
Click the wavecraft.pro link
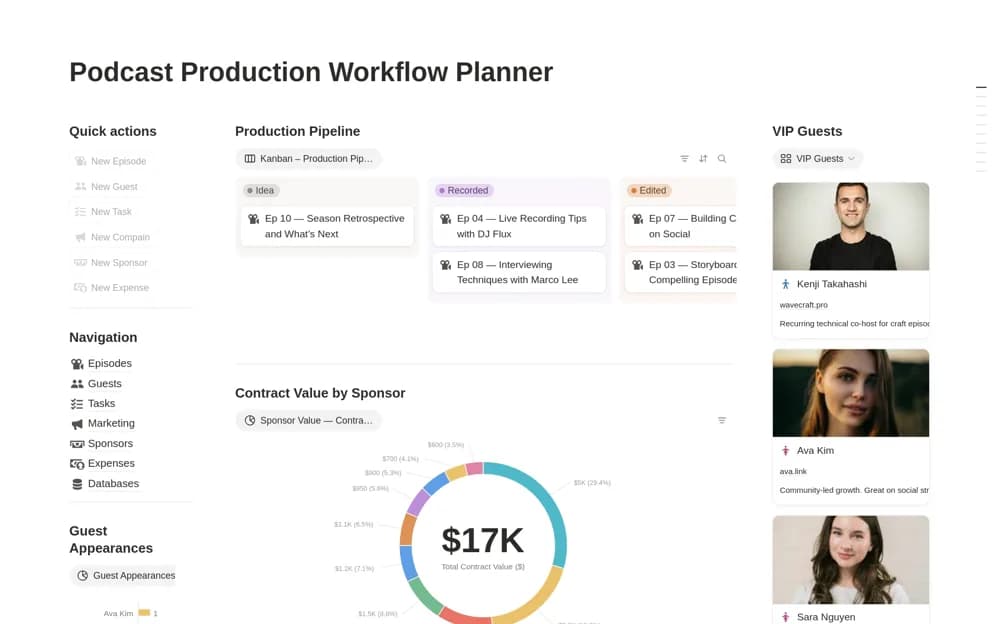(x=804, y=305)
